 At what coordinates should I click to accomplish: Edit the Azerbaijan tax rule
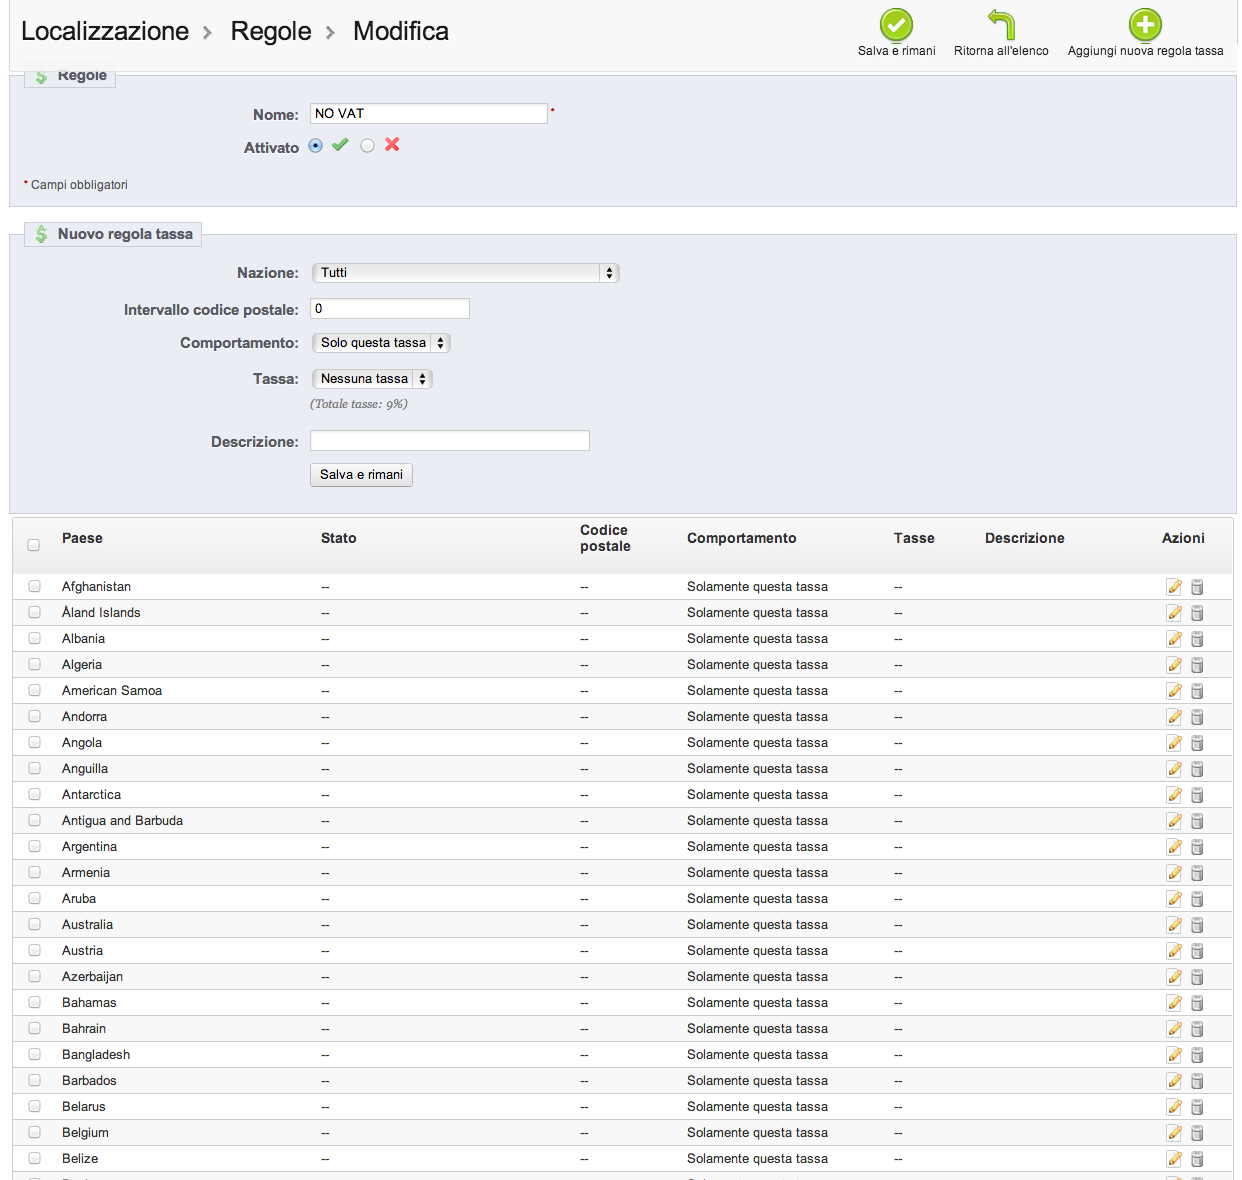[1174, 977]
